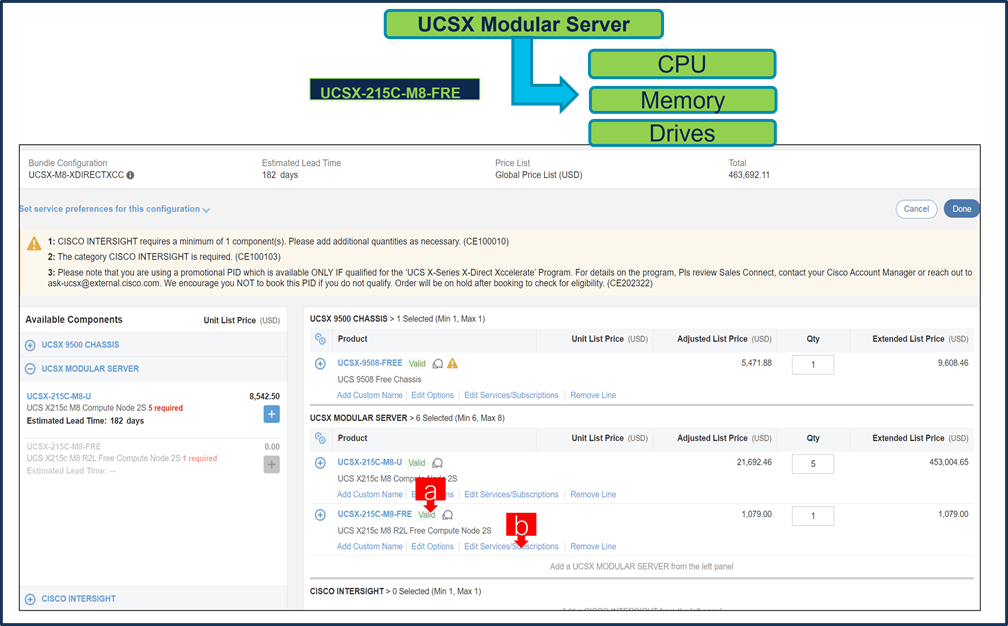Click the green CPU box
Viewport: 1008px width, 626px height.
[x=682, y=64]
